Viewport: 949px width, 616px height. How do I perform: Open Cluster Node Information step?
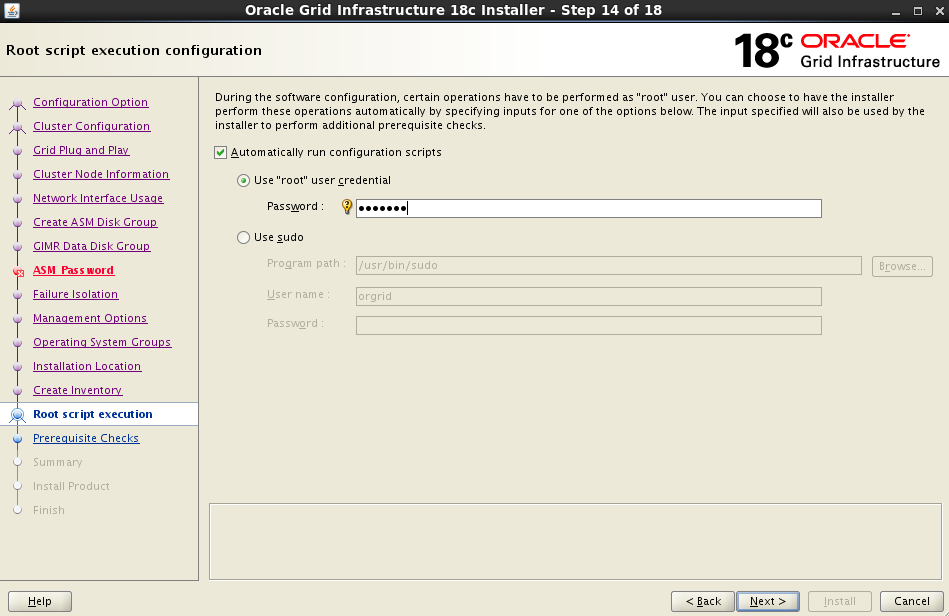click(x=101, y=174)
